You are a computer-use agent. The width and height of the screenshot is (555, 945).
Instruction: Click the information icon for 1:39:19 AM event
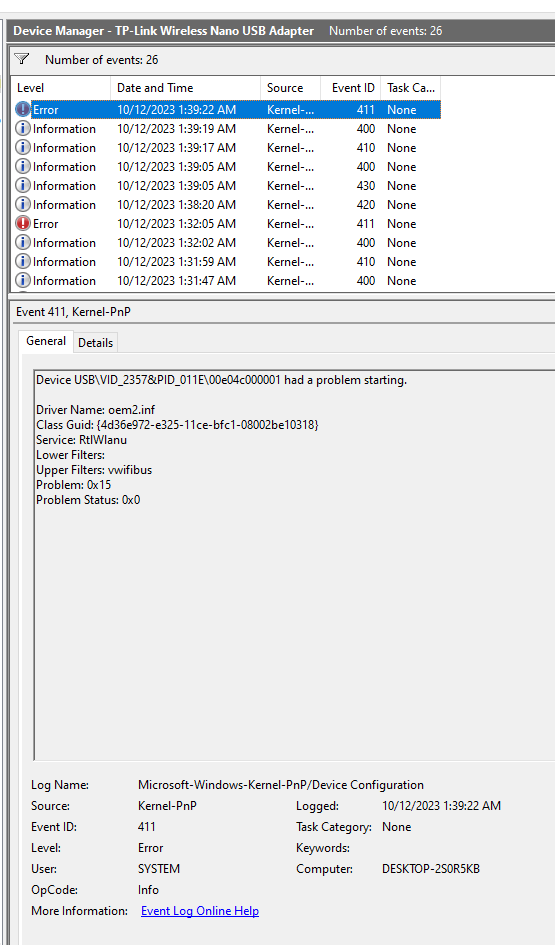click(x=23, y=128)
